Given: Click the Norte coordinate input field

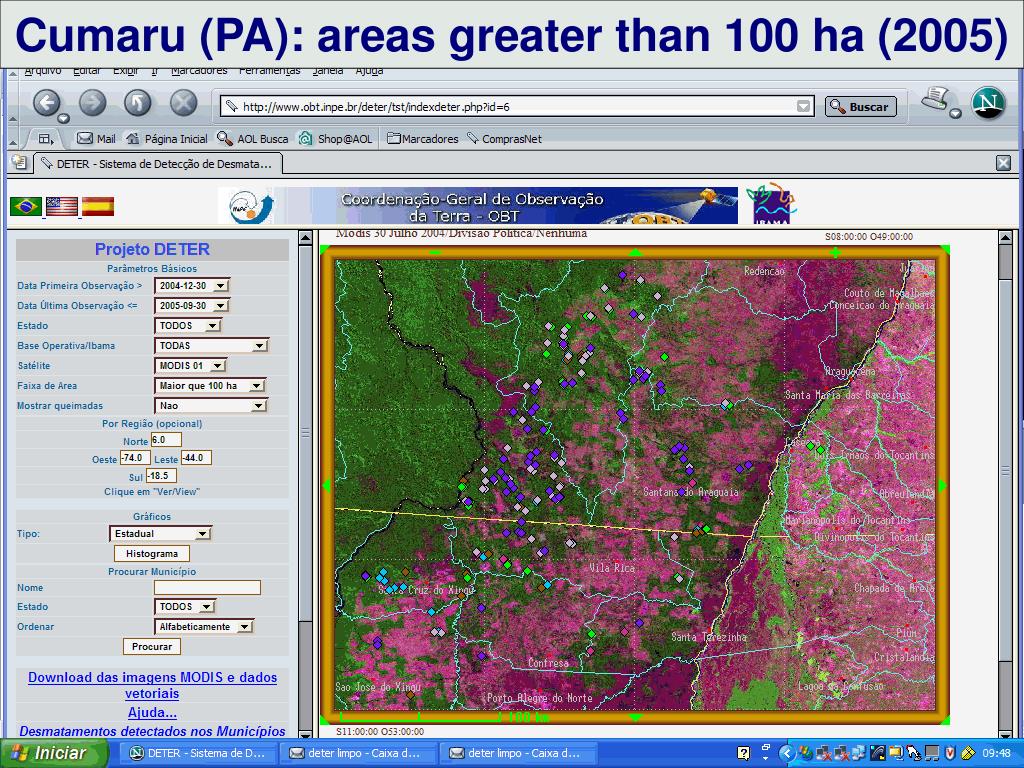Looking at the screenshot, I should pyautogui.click(x=167, y=440).
